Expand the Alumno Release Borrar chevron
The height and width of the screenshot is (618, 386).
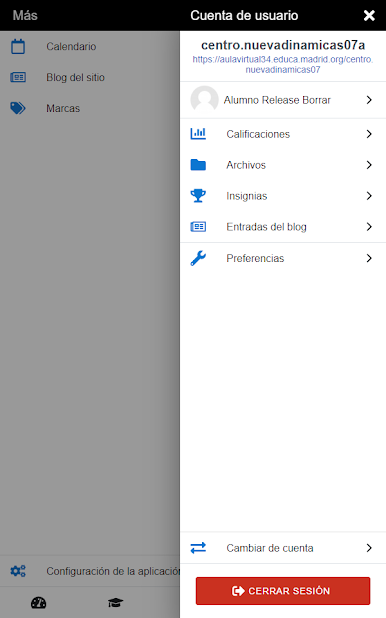(x=369, y=100)
